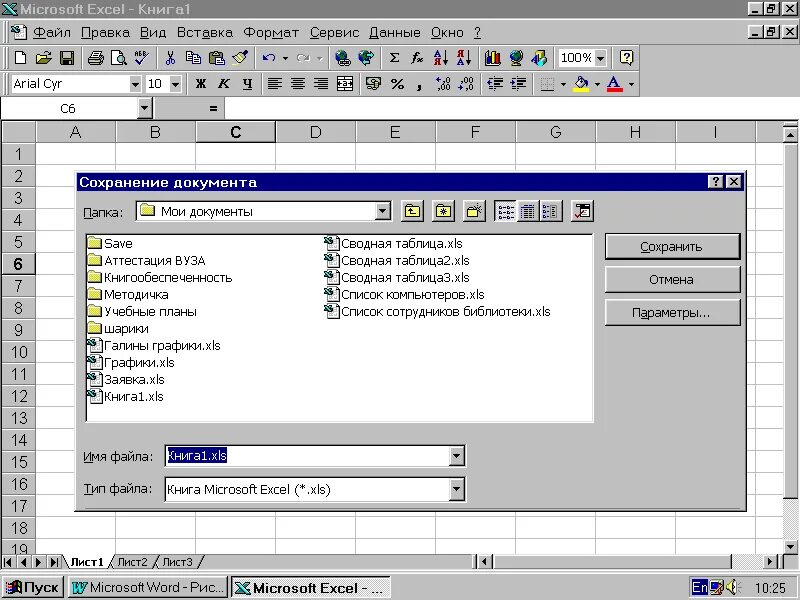The width and height of the screenshot is (800, 600).
Task: Open the Borders dropdown arrow
Action: click(x=563, y=84)
